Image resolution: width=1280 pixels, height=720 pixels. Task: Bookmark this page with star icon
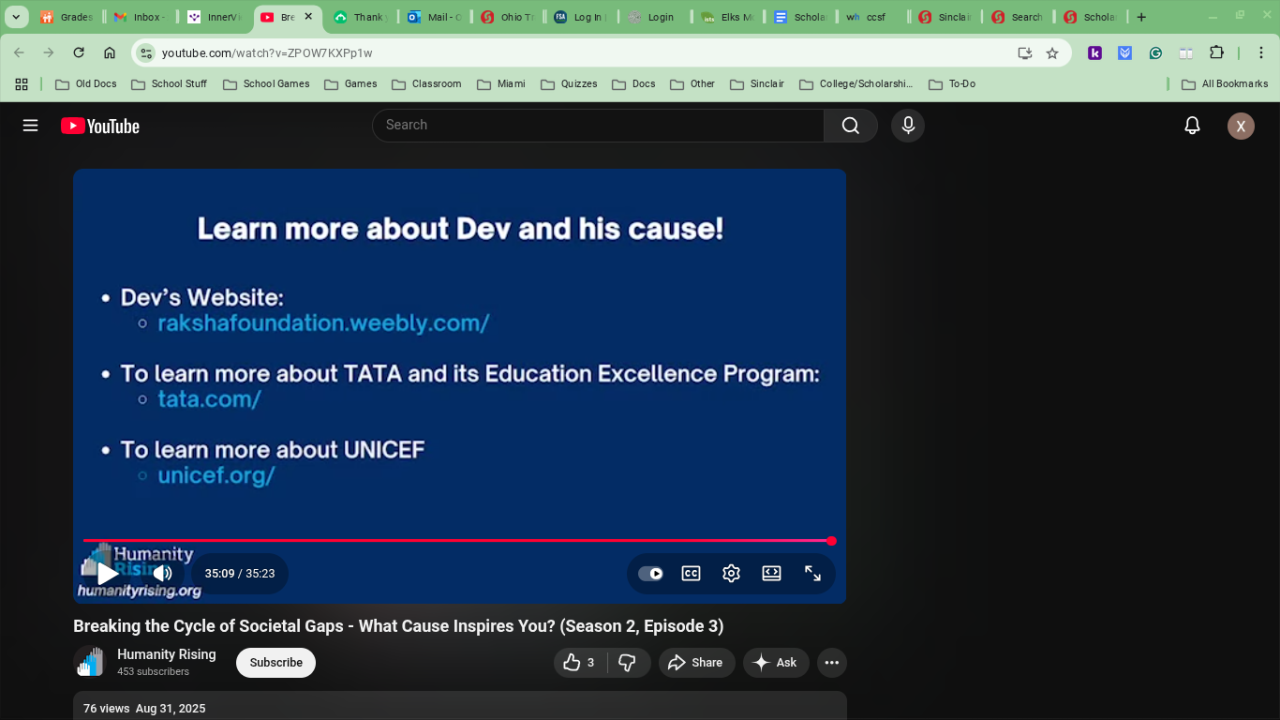pos(1052,53)
